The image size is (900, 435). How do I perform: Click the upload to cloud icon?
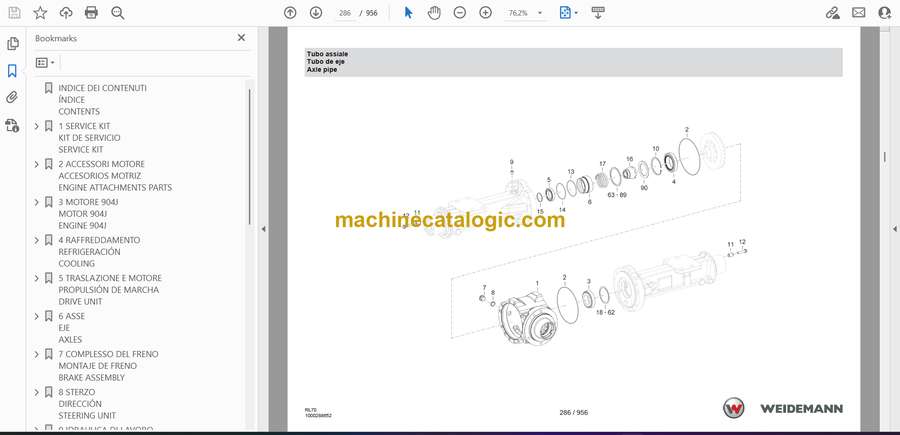(x=66, y=13)
